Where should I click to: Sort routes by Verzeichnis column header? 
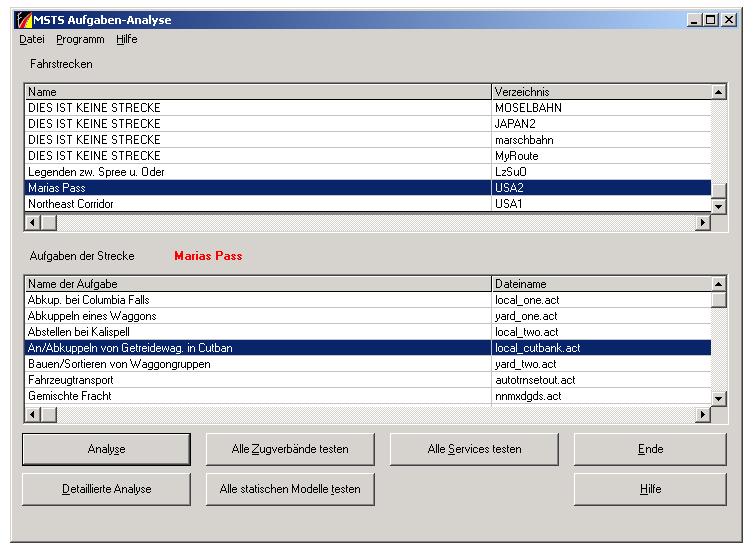click(600, 92)
